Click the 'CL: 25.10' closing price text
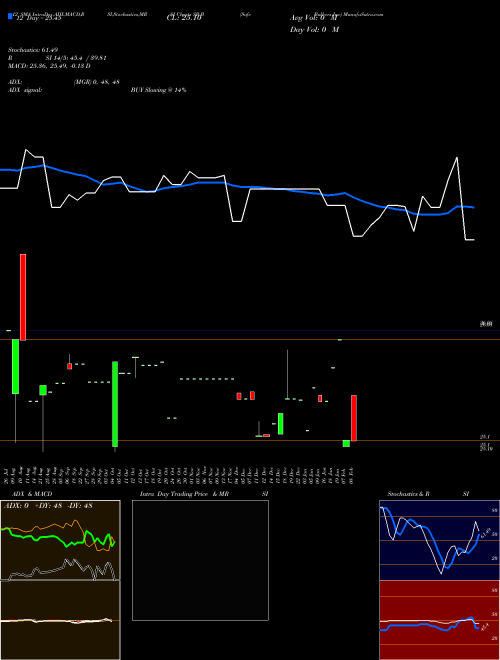The width and height of the screenshot is (500, 660). tap(184, 18)
